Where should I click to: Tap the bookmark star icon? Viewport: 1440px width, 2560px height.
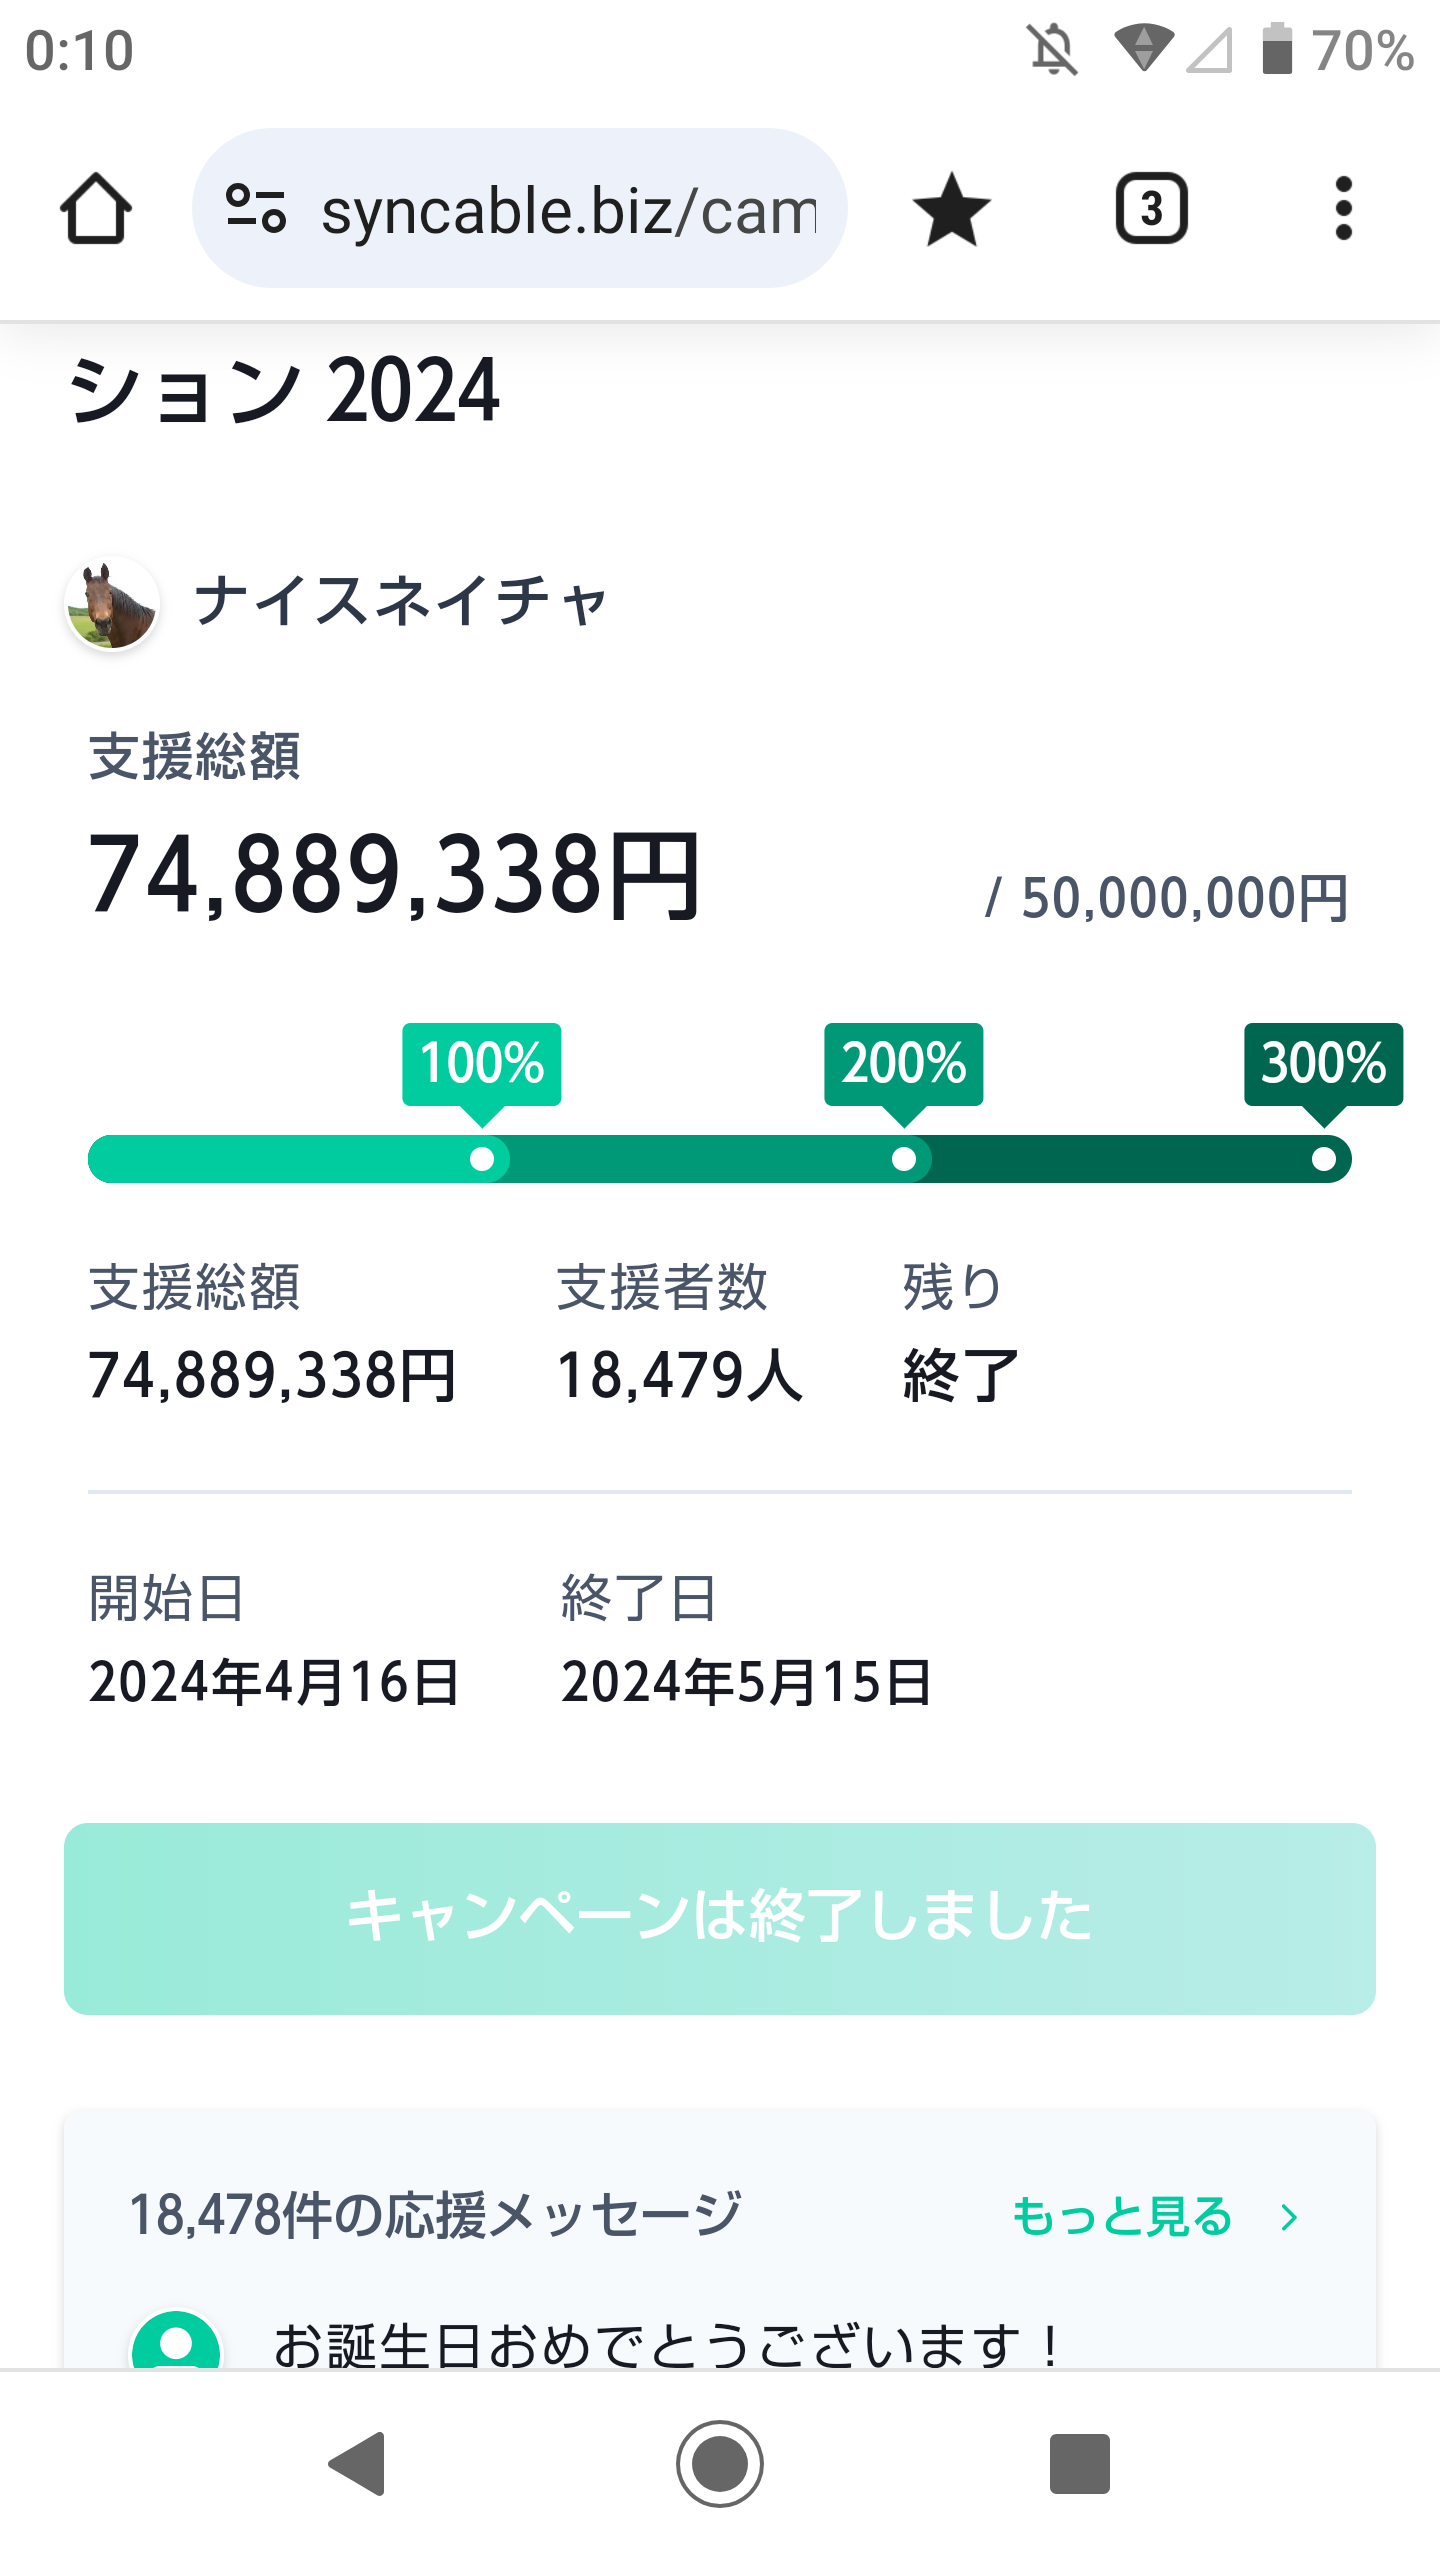pyautogui.click(x=951, y=209)
